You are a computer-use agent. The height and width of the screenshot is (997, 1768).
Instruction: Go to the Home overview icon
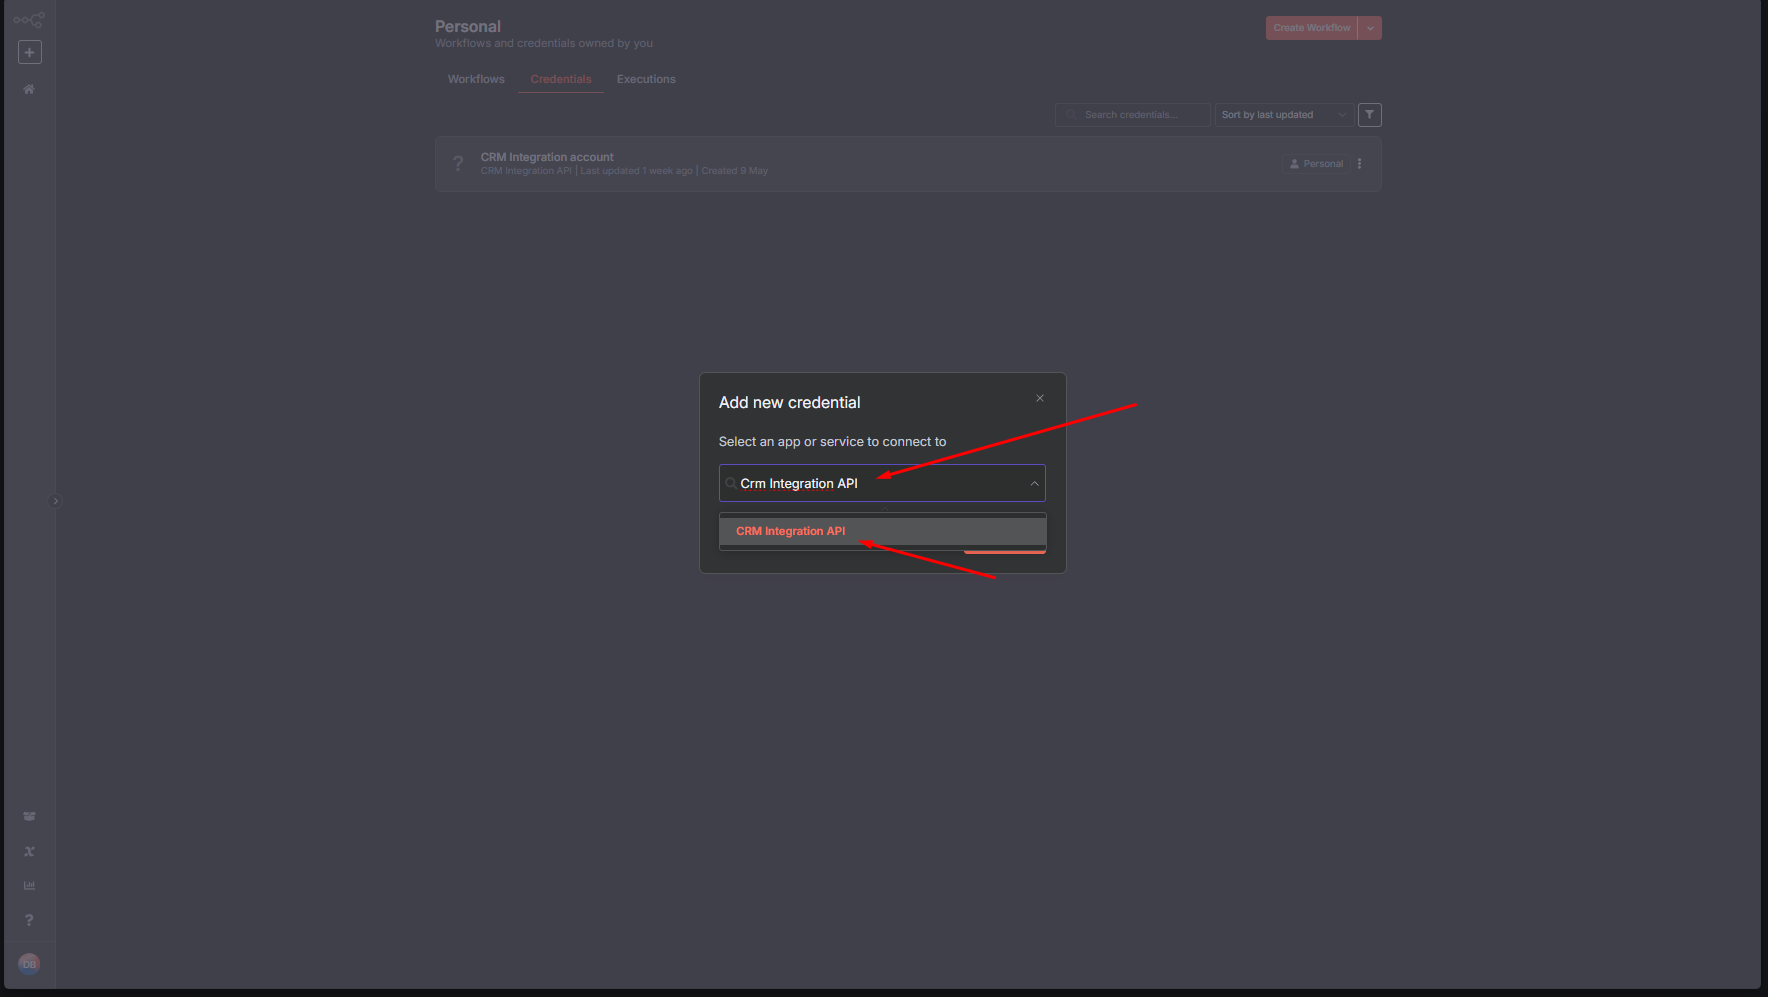(x=29, y=89)
